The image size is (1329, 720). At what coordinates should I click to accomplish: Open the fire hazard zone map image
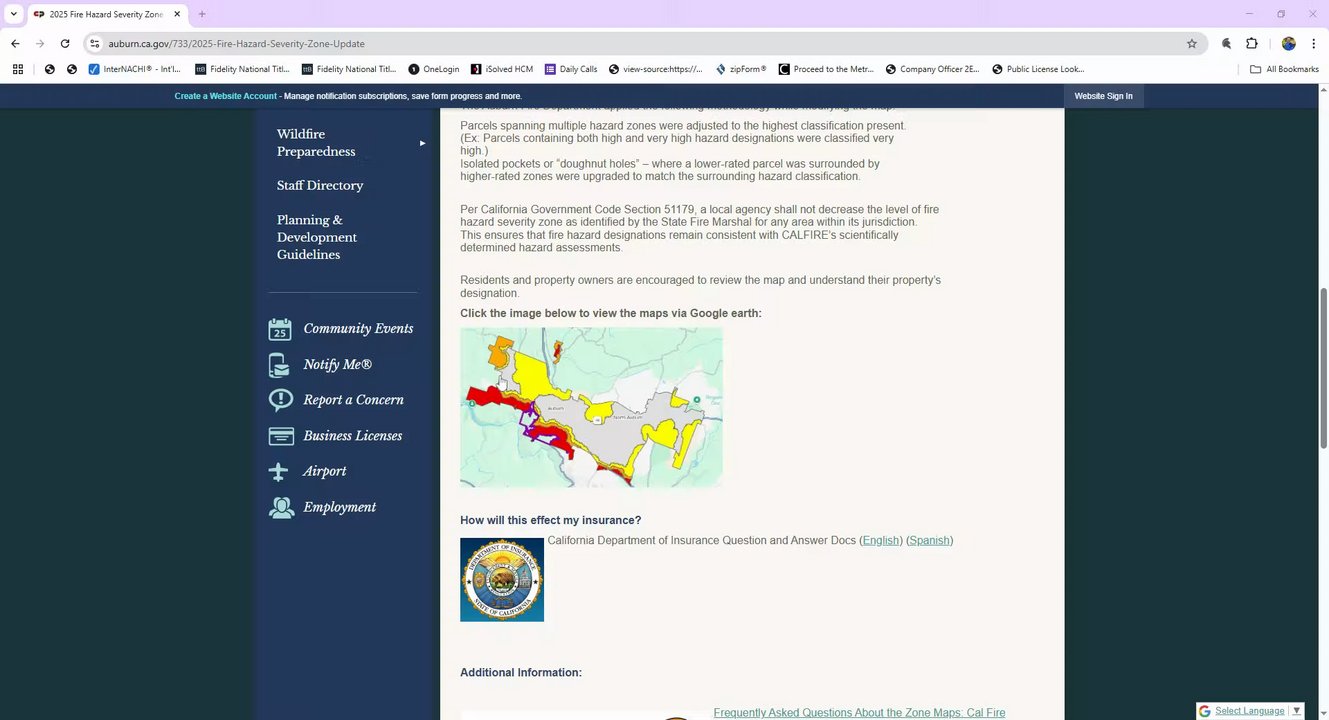pyautogui.click(x=591, y=407)
